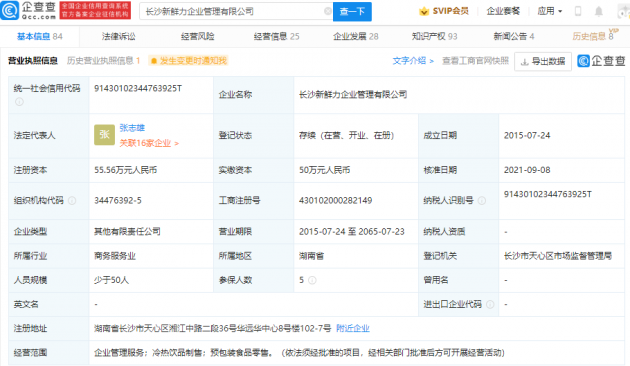The width and height of the screenshot is (630, 366).
Task: Select business term 2015-07-24 至 2065-07-23
Action: (x=352, y=231)
